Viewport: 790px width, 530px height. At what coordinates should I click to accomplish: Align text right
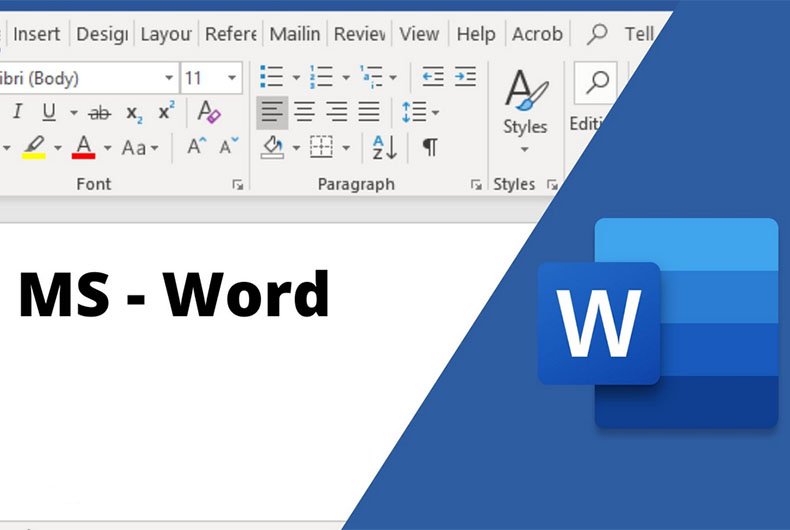click(x=337, y=112)
